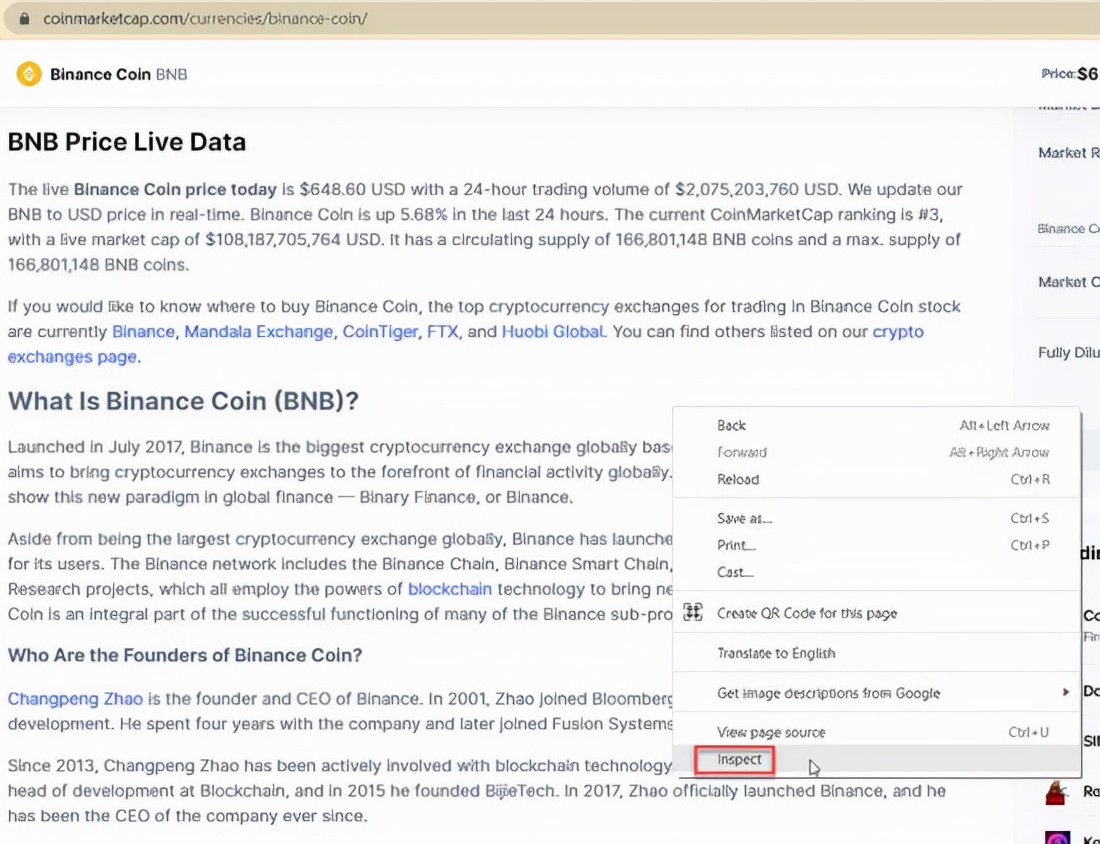Open the FTX link
The image size is (1100, 844).
pos(442,331)
